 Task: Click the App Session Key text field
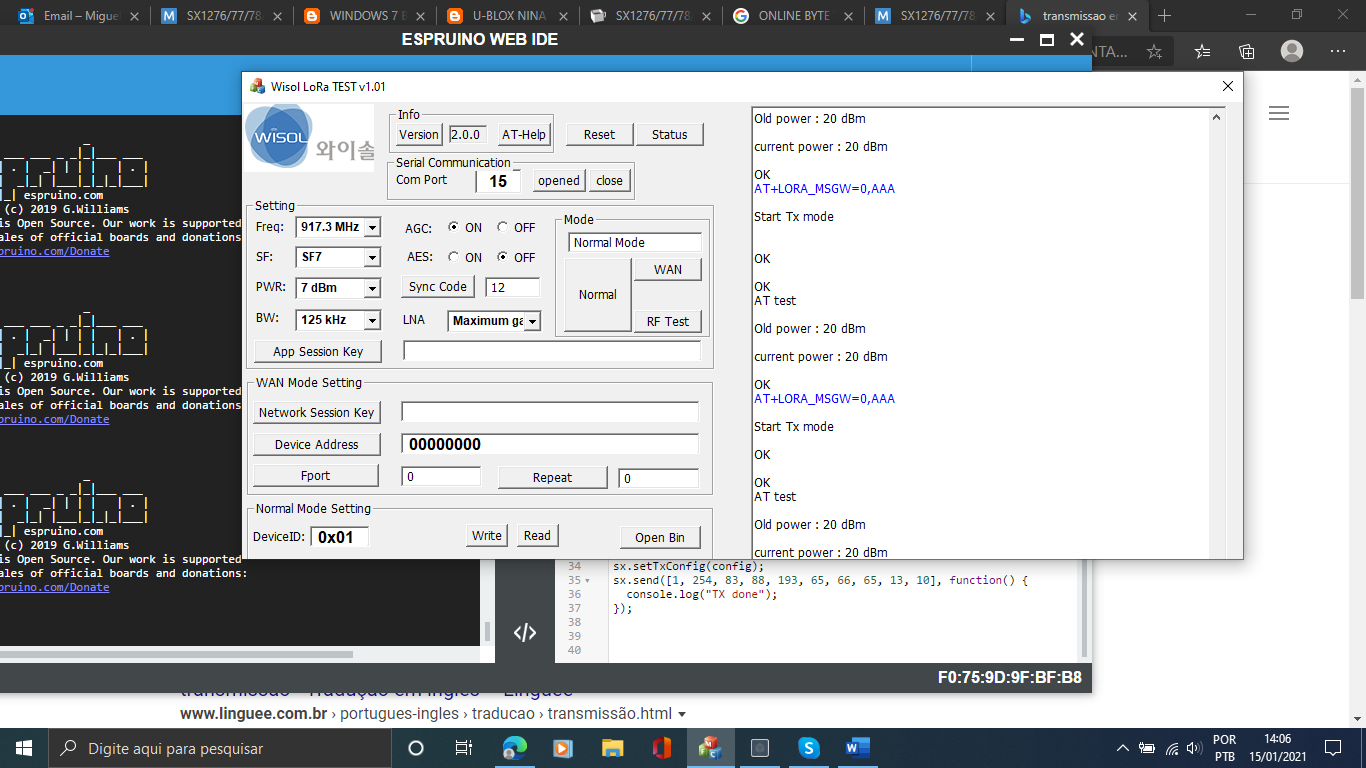point(552,351)
